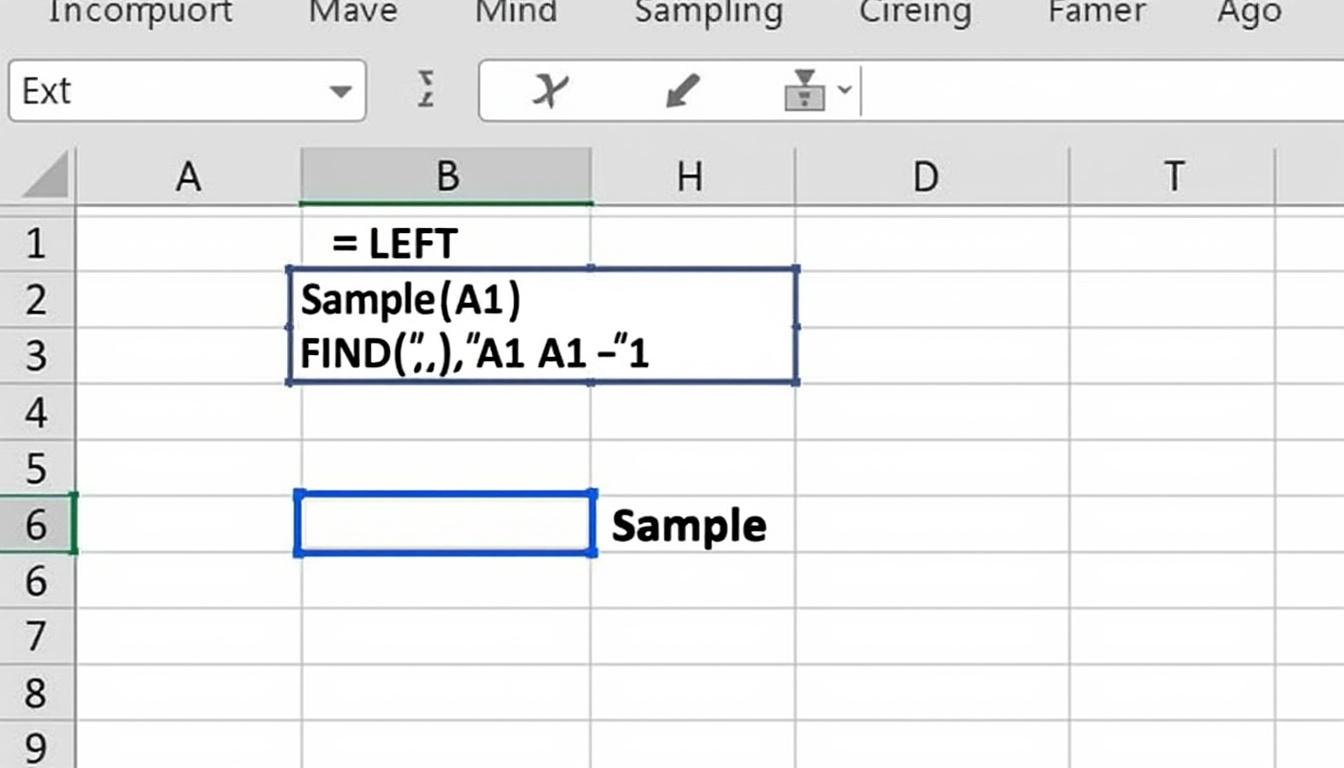This screenshot has height=768, width=1344.
Task: Open the Name Box dropdown arrow
Action: pos(340,91)
